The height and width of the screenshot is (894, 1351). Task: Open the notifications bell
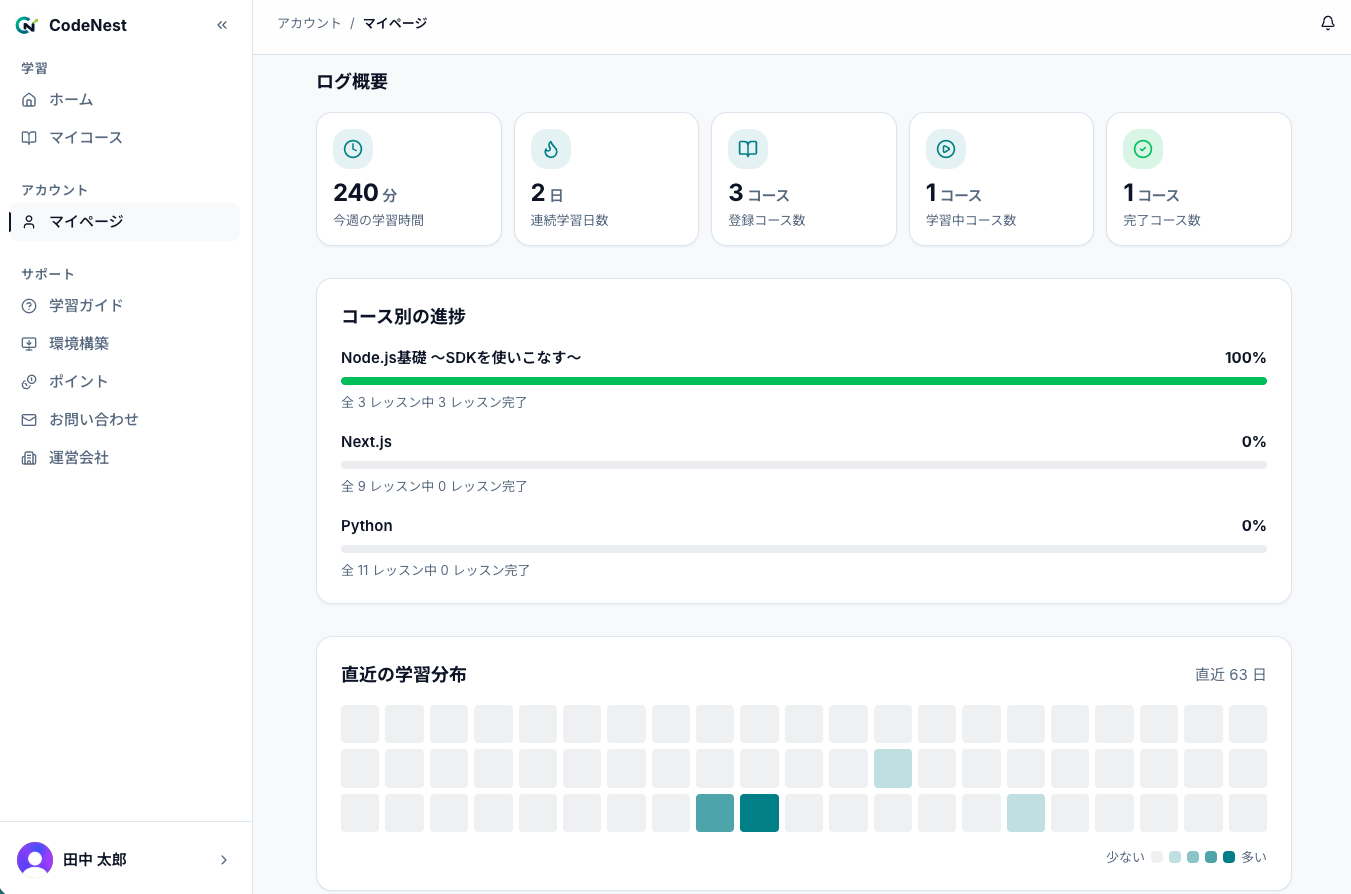pos(1328,23)
